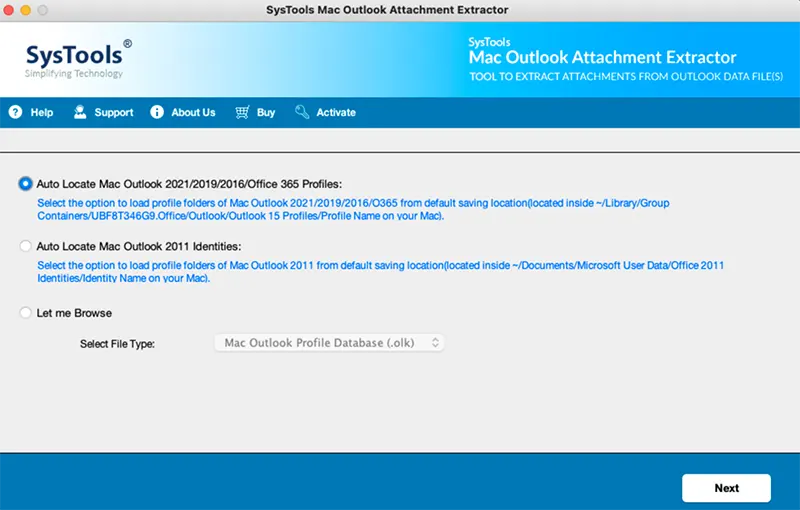Image resolution: width=800 pixels, height=510 pixels.
Task: Close the window with red button
Action: (x=9, y=10)
